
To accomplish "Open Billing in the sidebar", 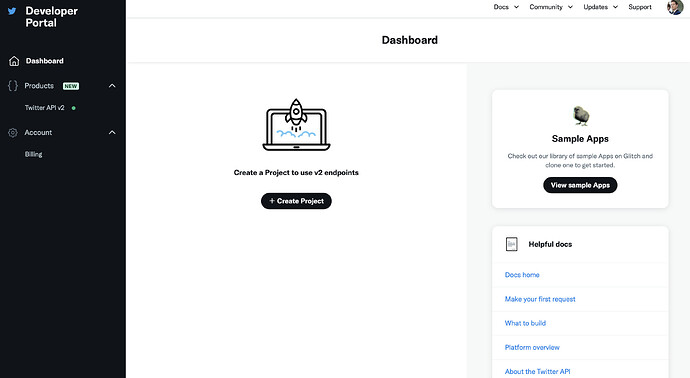I will point(33,154).
